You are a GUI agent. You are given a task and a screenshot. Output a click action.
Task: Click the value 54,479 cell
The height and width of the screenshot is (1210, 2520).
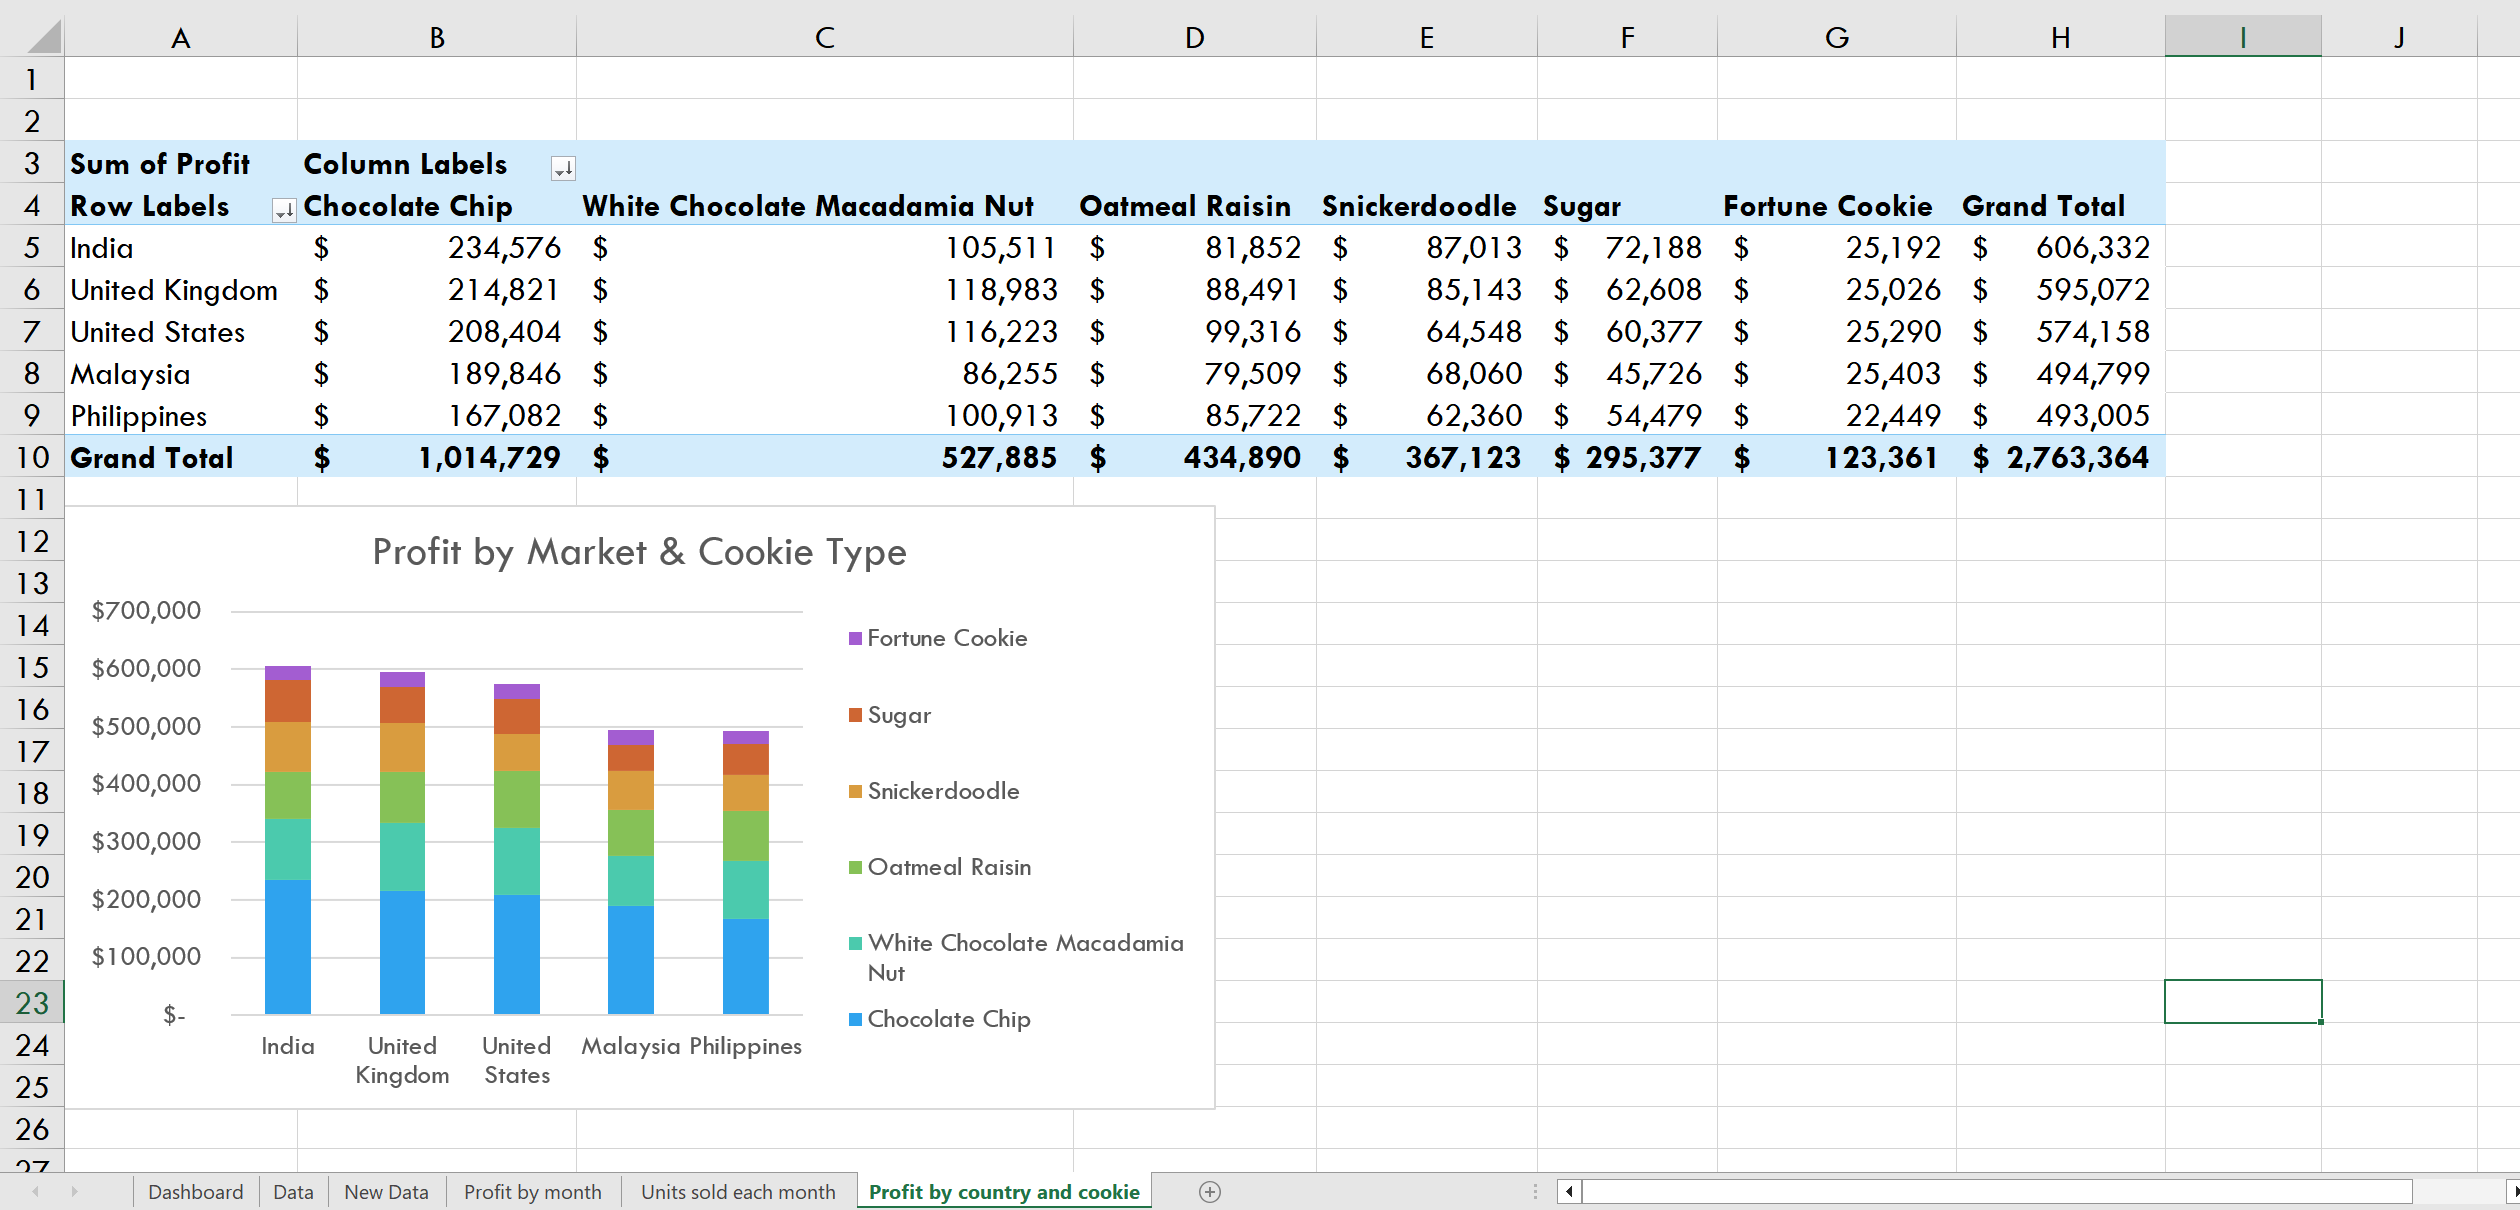(1628, 415)
